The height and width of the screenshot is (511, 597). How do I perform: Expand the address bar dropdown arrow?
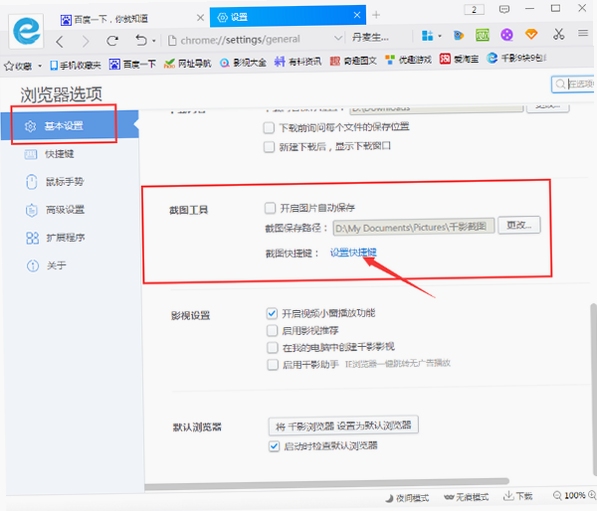point(337,38)
